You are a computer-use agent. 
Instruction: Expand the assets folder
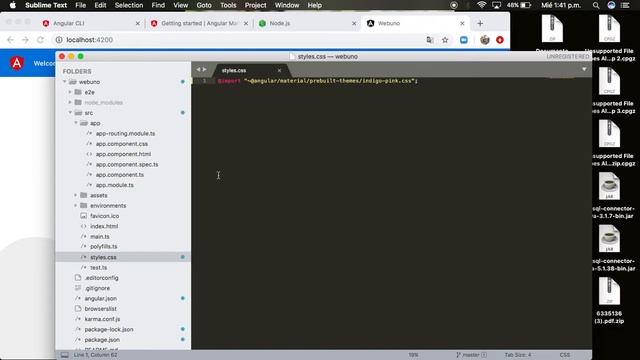point(76,195)
